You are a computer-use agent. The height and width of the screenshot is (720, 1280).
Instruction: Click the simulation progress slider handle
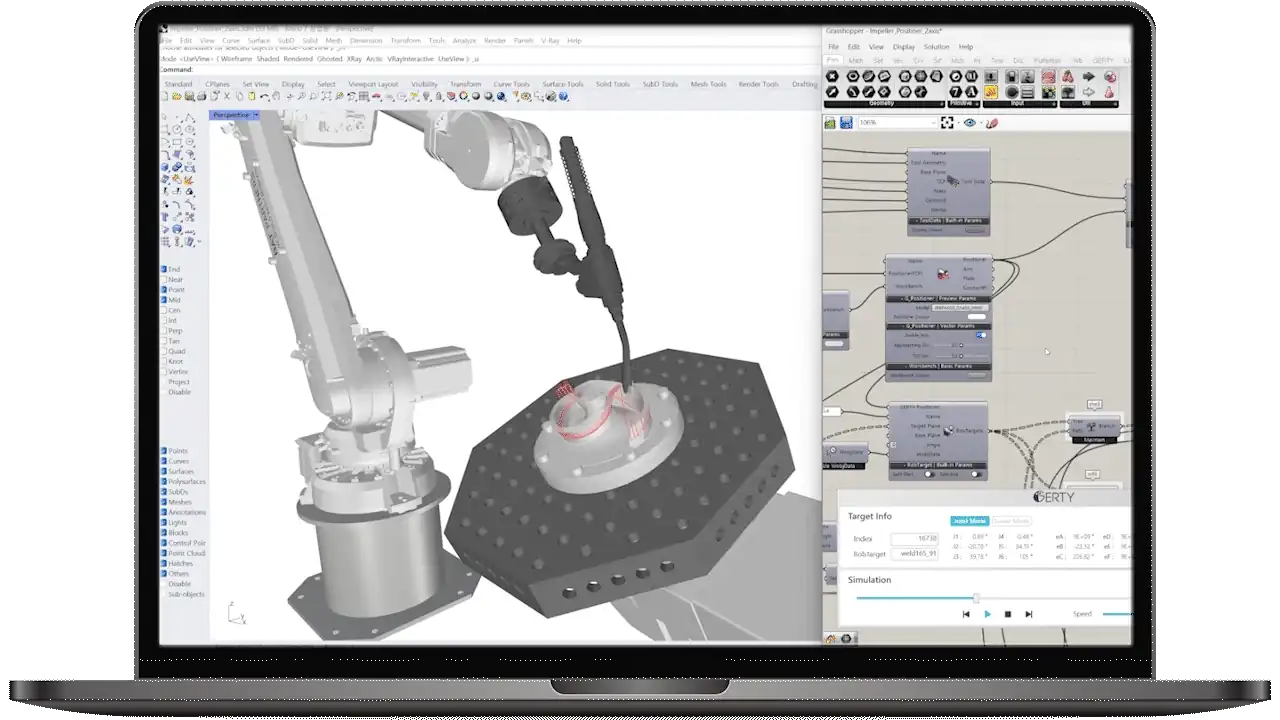(x=976, y=598)
